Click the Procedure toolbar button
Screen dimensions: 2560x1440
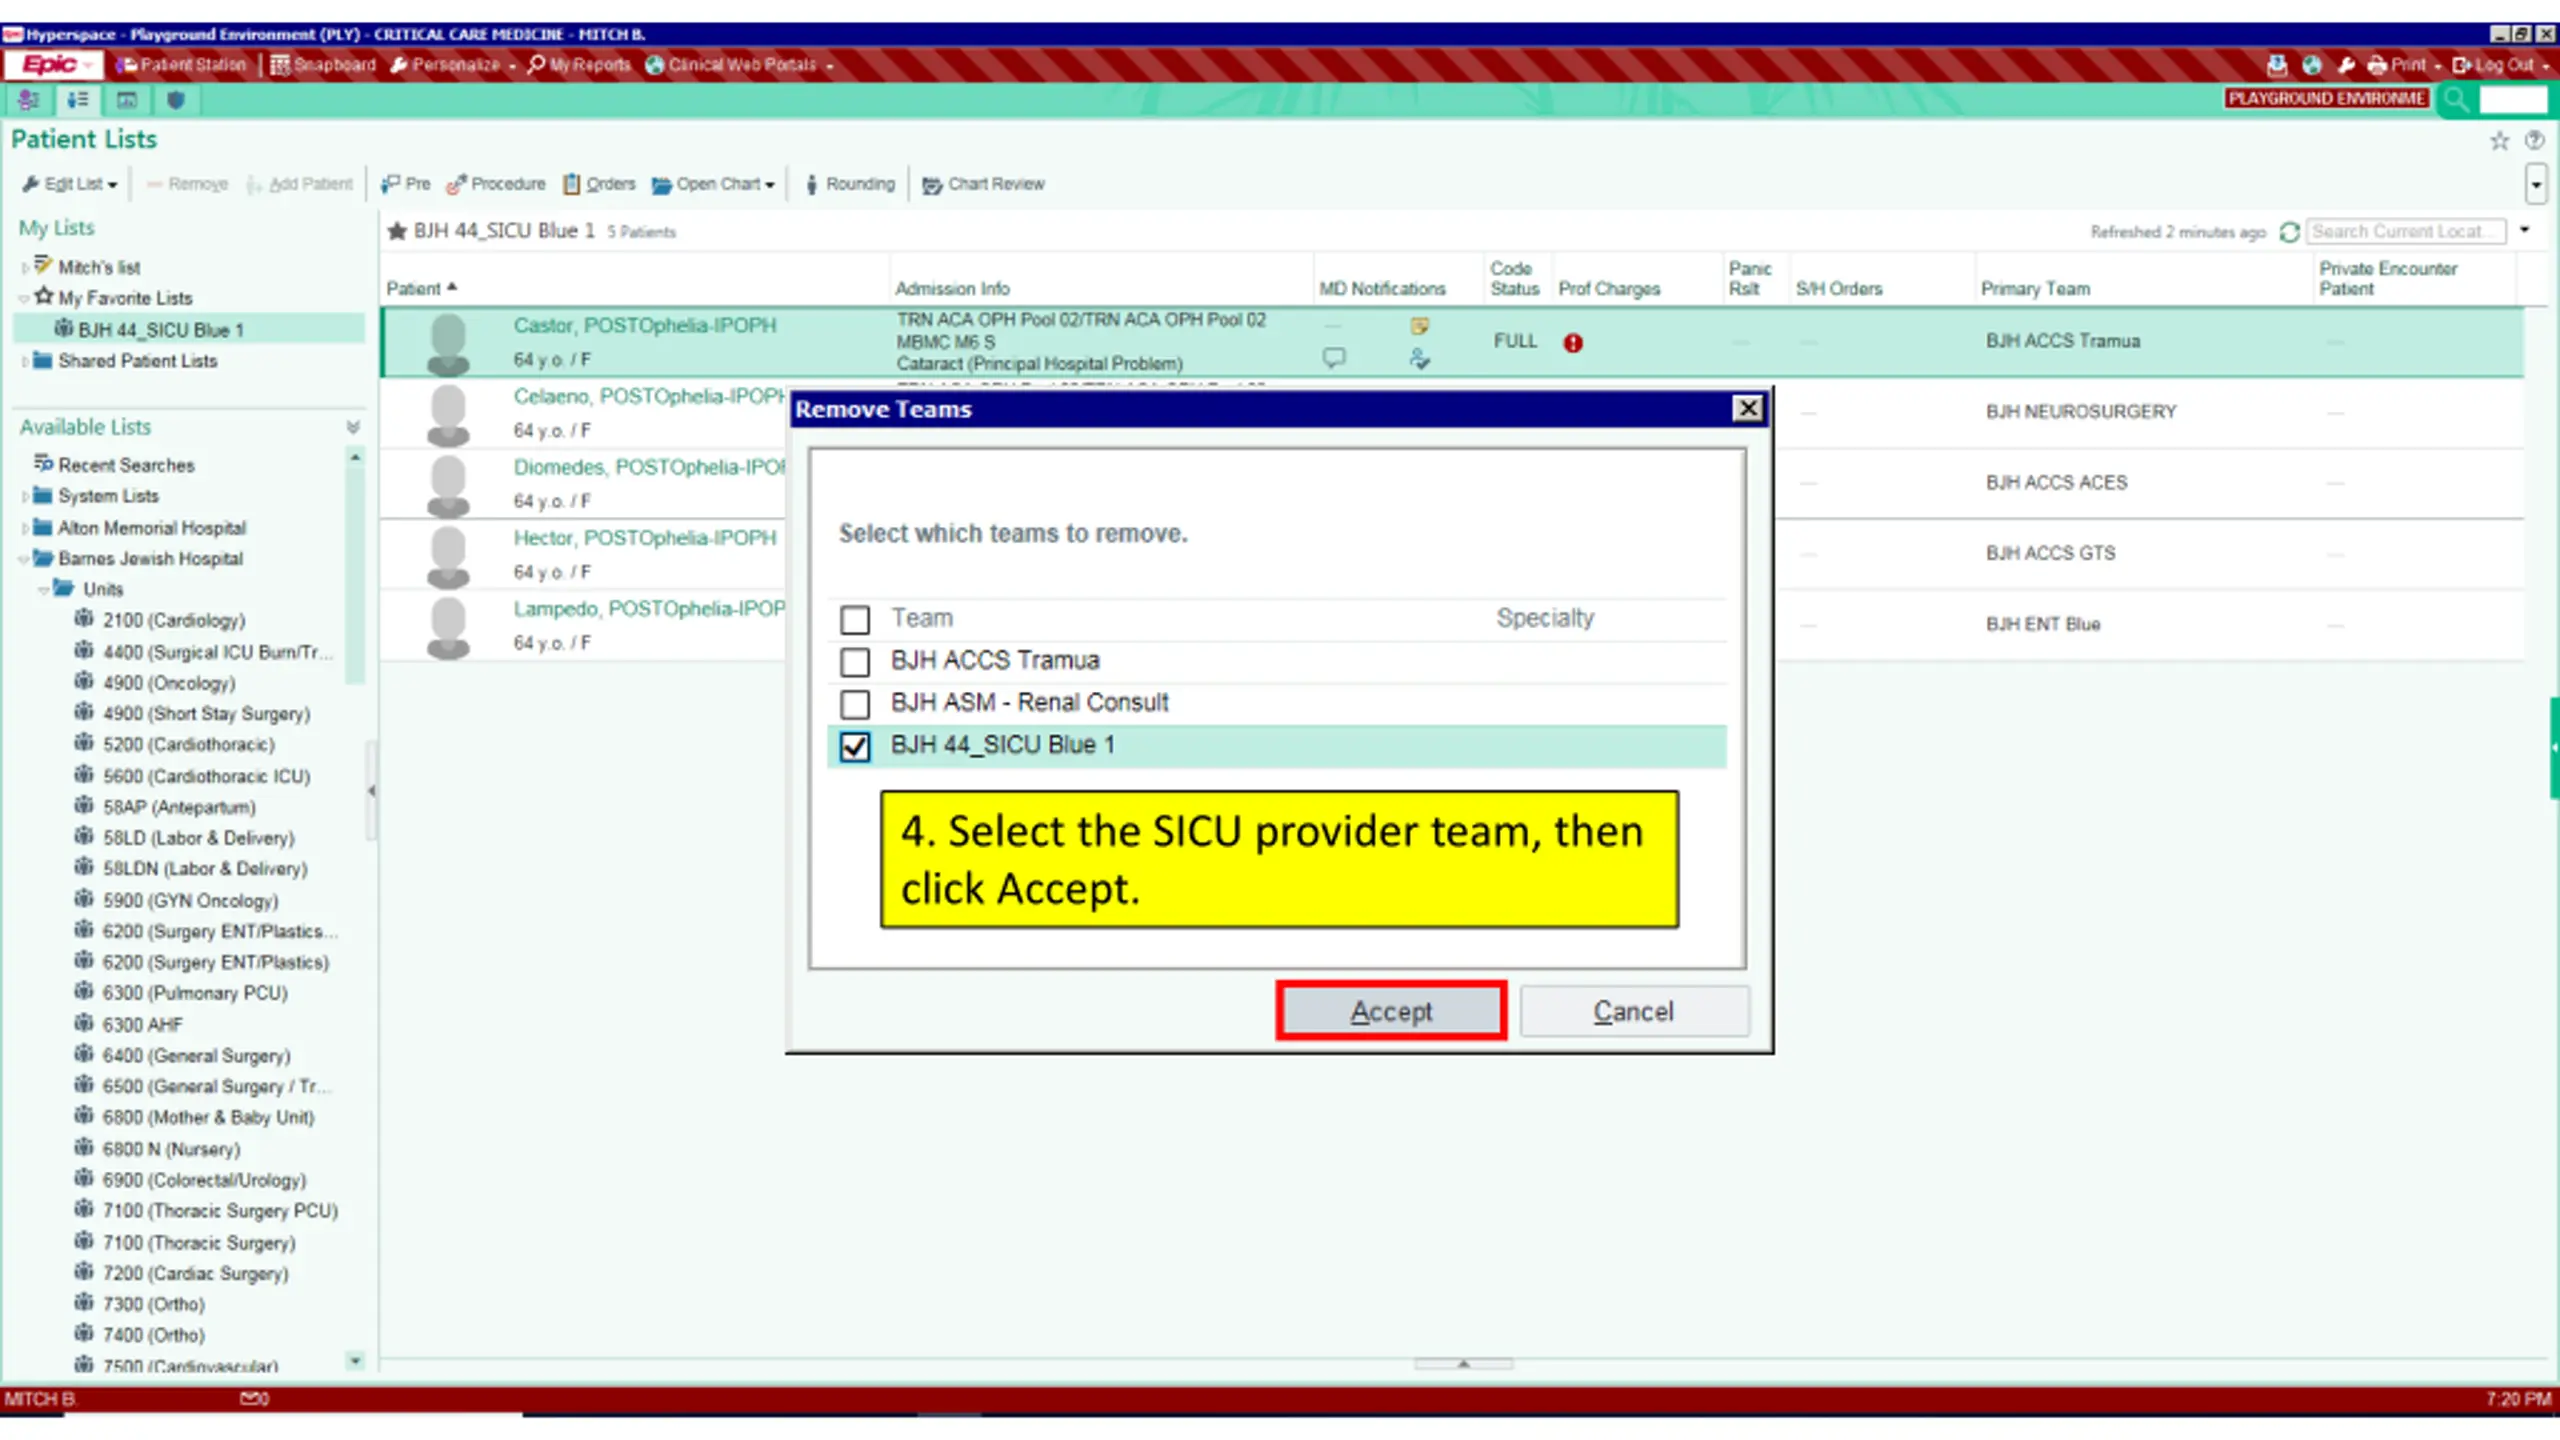pyautogui.click(x=496, y=184)
